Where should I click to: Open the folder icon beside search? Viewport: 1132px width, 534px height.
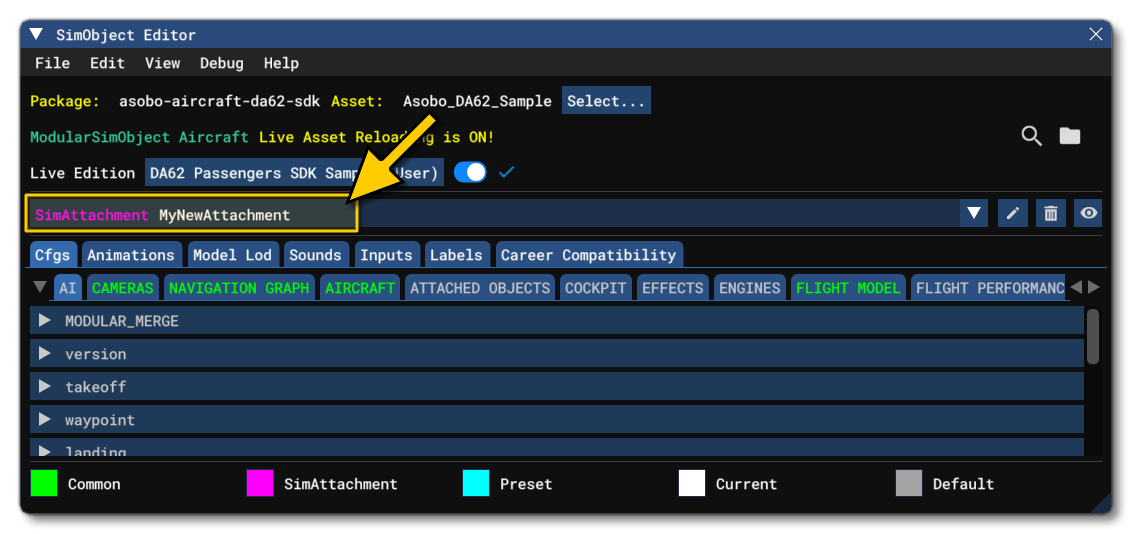pyautogui.click(x=1070, y=137)
